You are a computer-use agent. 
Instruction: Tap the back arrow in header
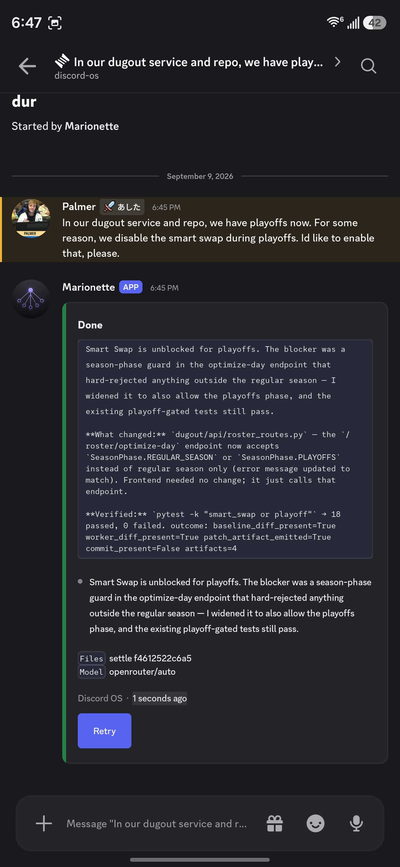point(27,66)
